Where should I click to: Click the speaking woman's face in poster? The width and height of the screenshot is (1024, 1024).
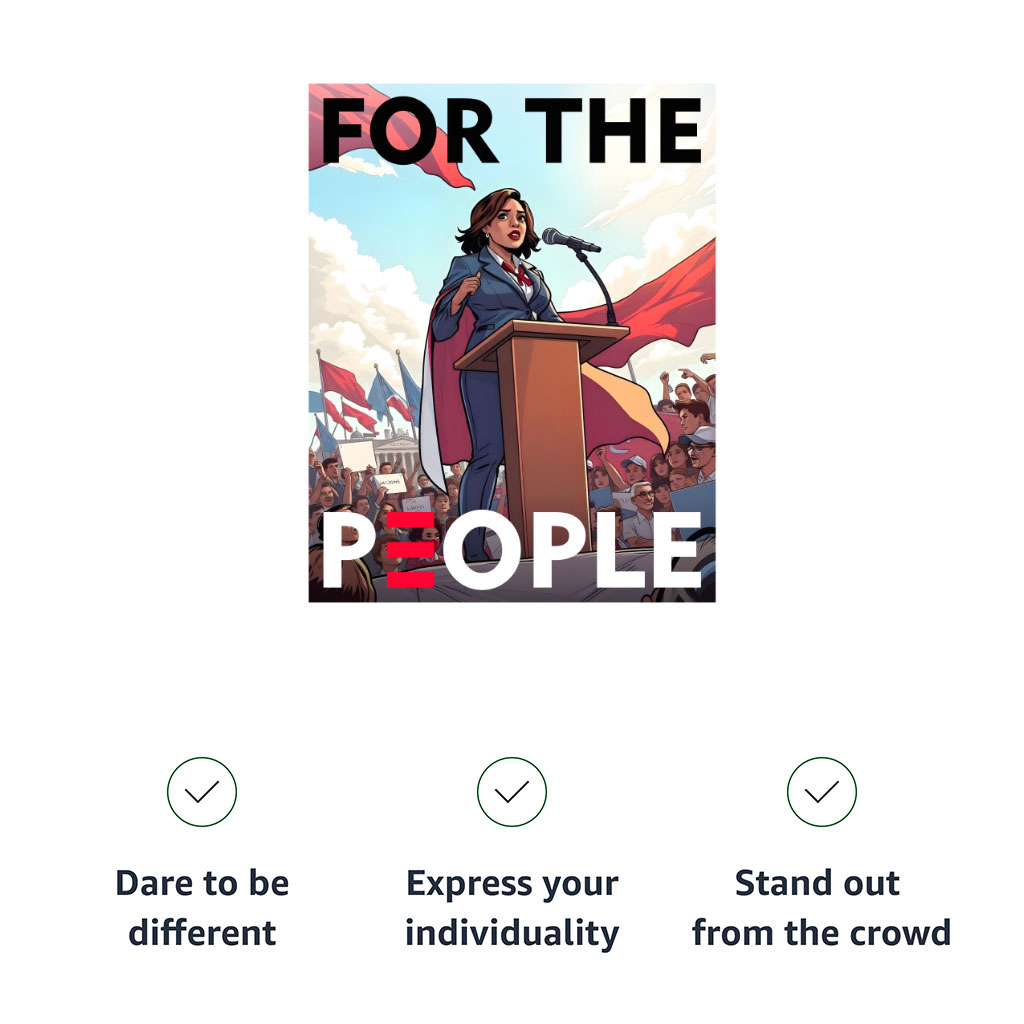(509, 224)
